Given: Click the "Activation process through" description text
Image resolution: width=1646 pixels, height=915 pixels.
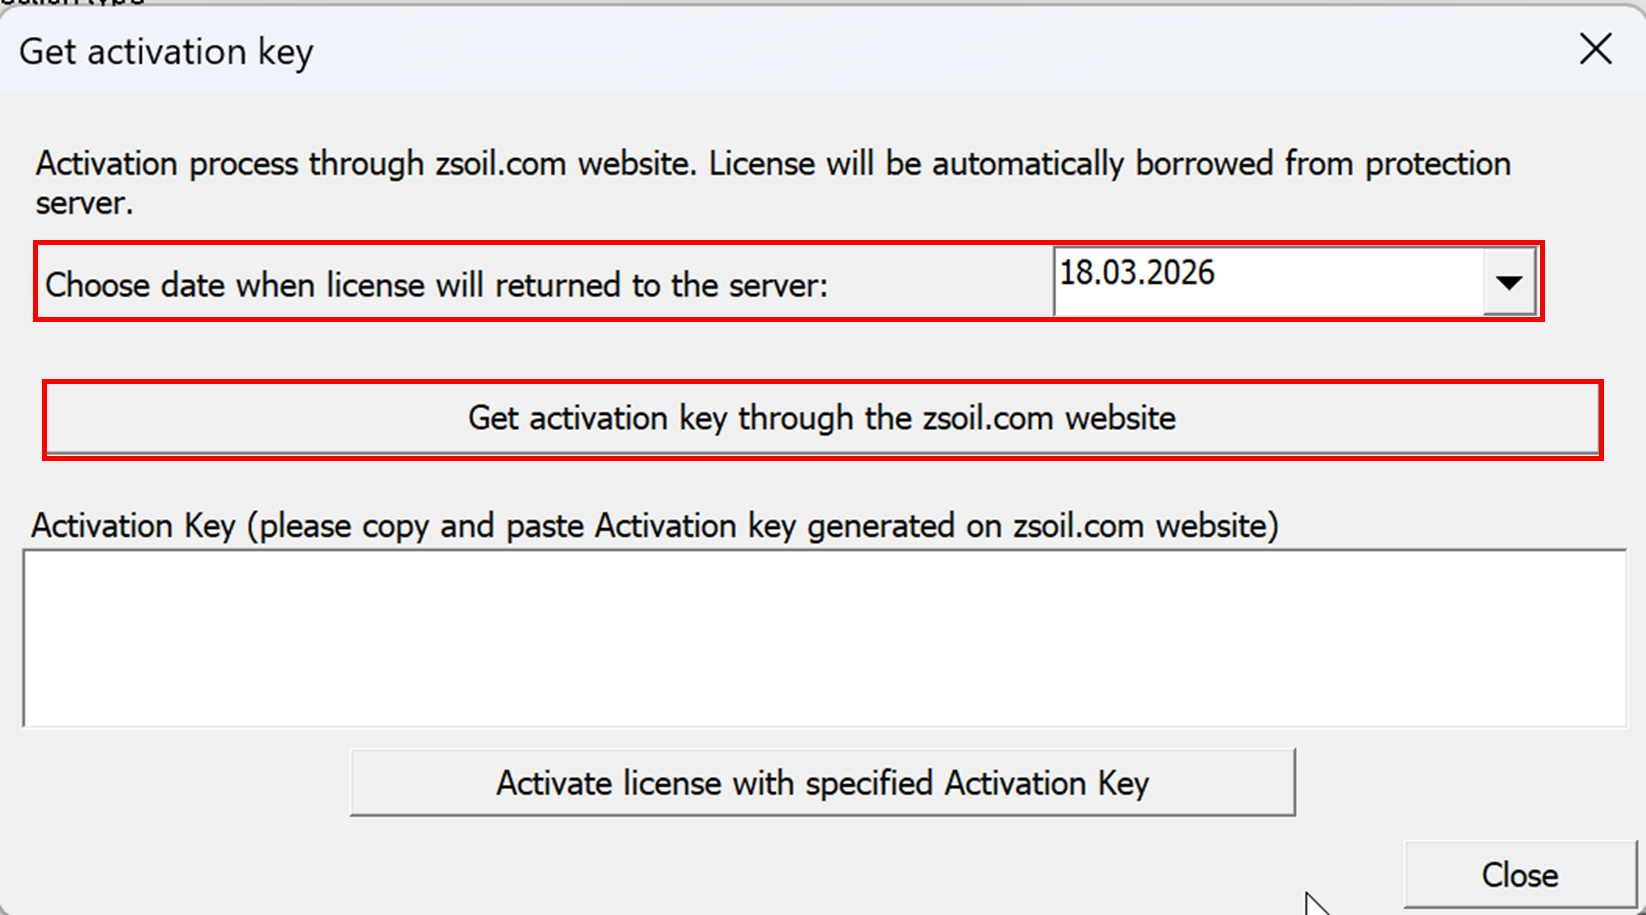Looking at the screenshot, I should click(x=230, y=164).
